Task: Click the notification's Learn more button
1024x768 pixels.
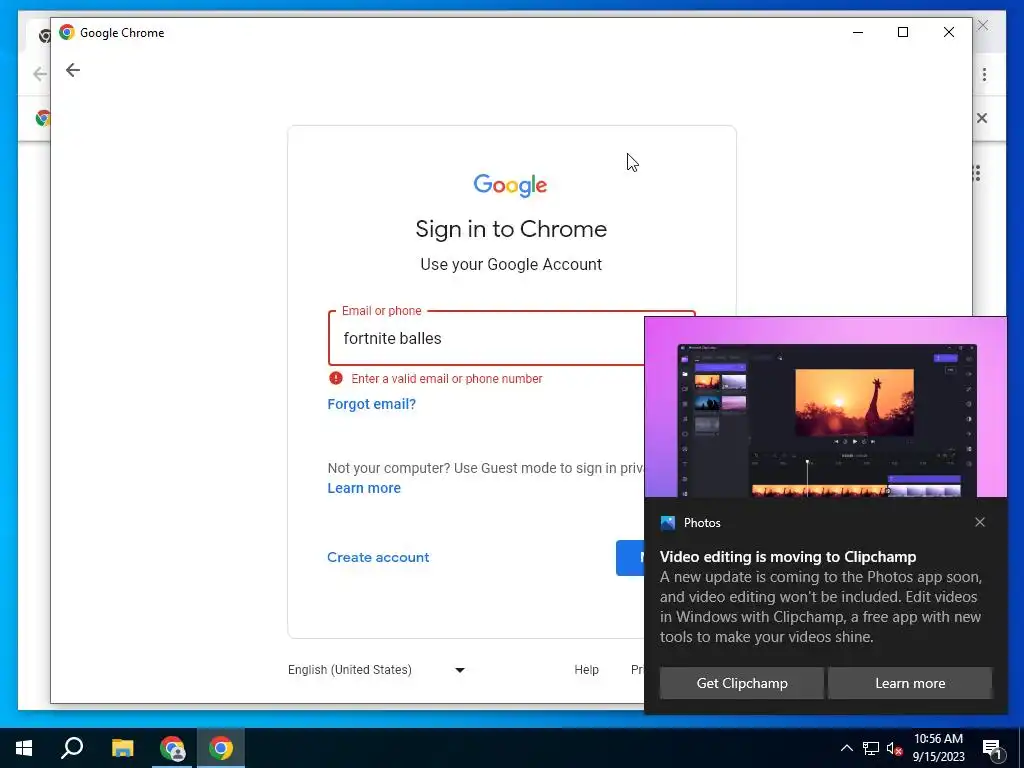Action: [910, 683]
